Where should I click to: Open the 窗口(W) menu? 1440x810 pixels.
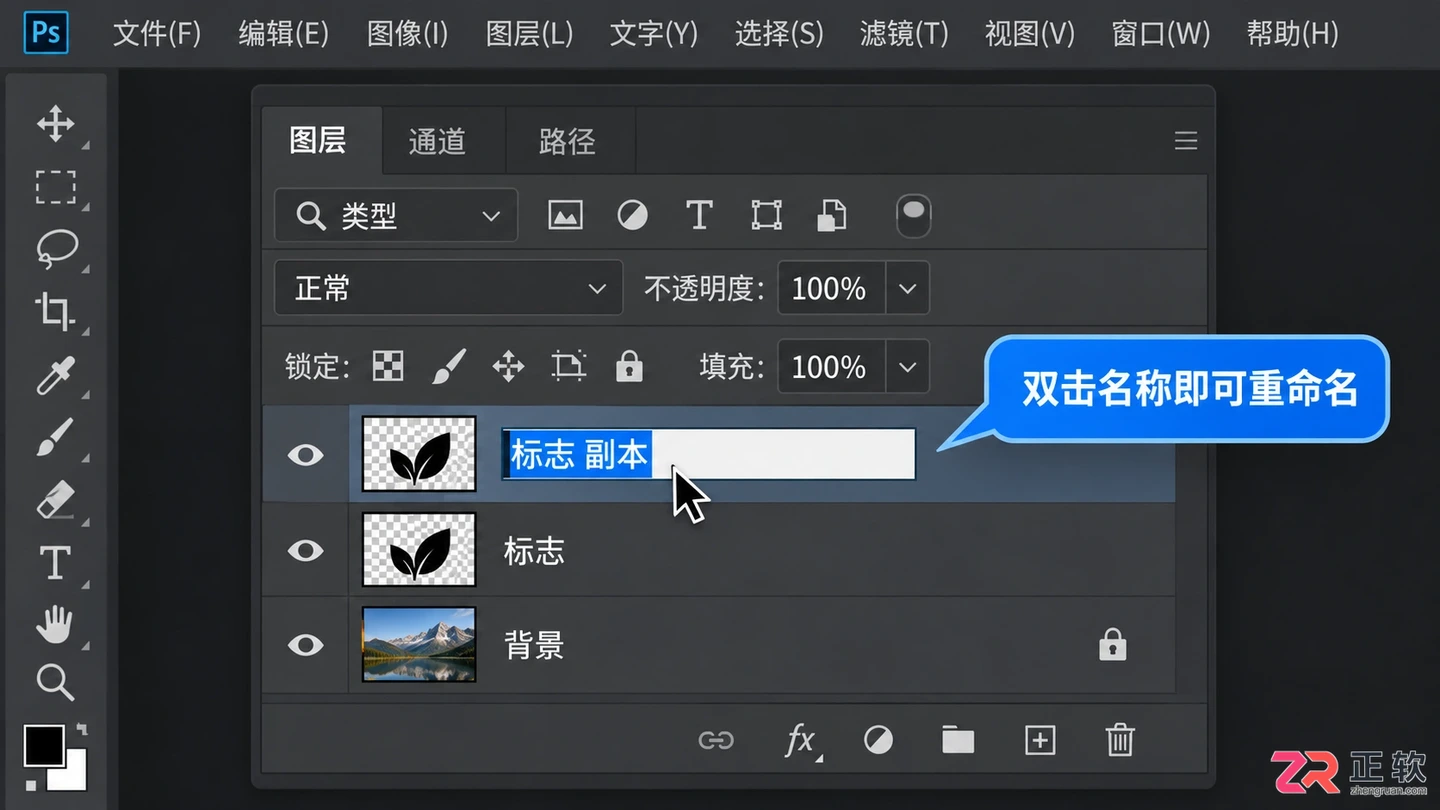(1161, 34)
